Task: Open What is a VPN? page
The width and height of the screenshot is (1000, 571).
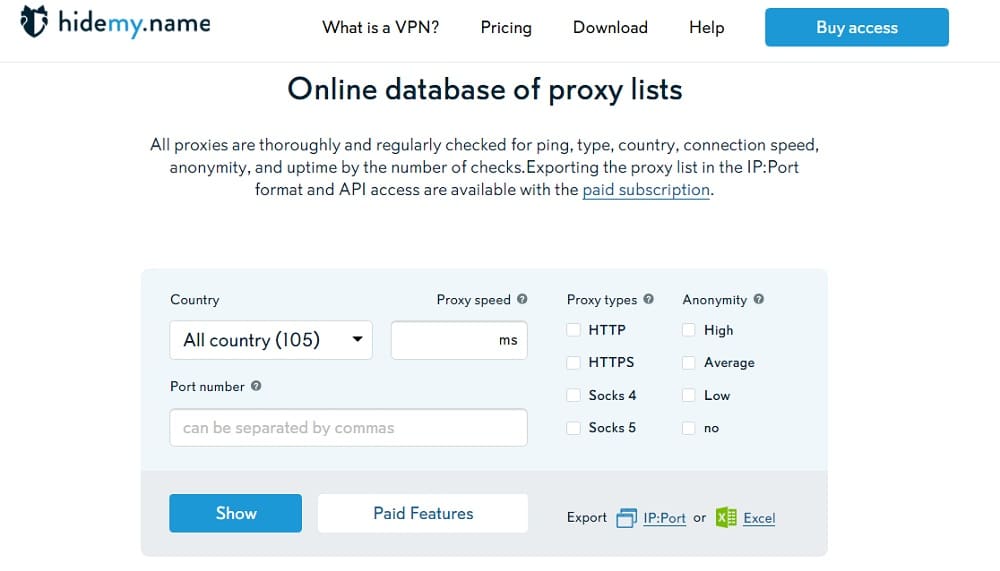Action: 381,27
